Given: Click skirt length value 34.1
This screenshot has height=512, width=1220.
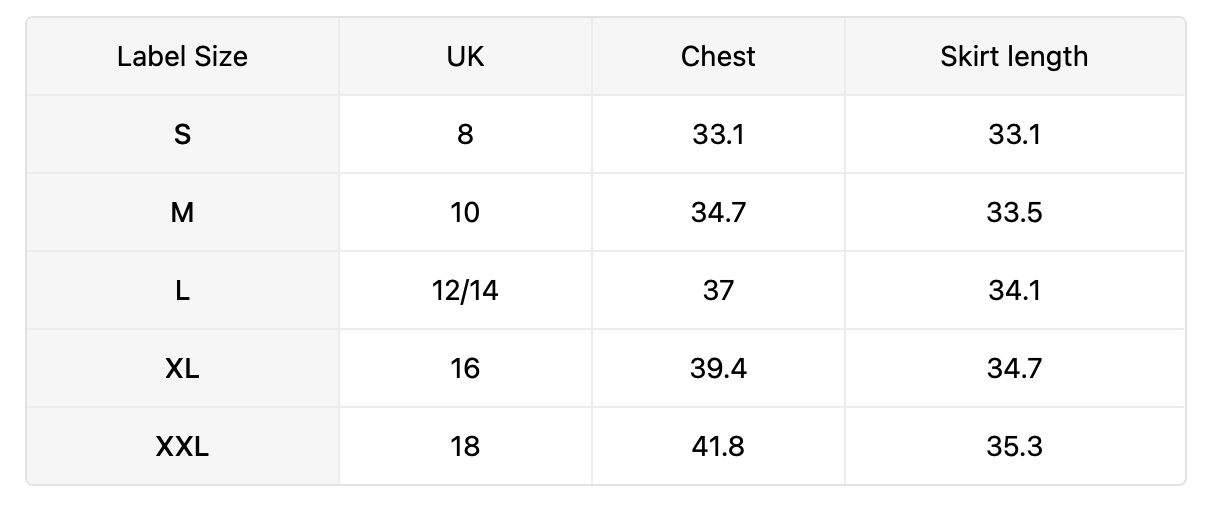Looking at the screenshot, I should point(1014,290).
